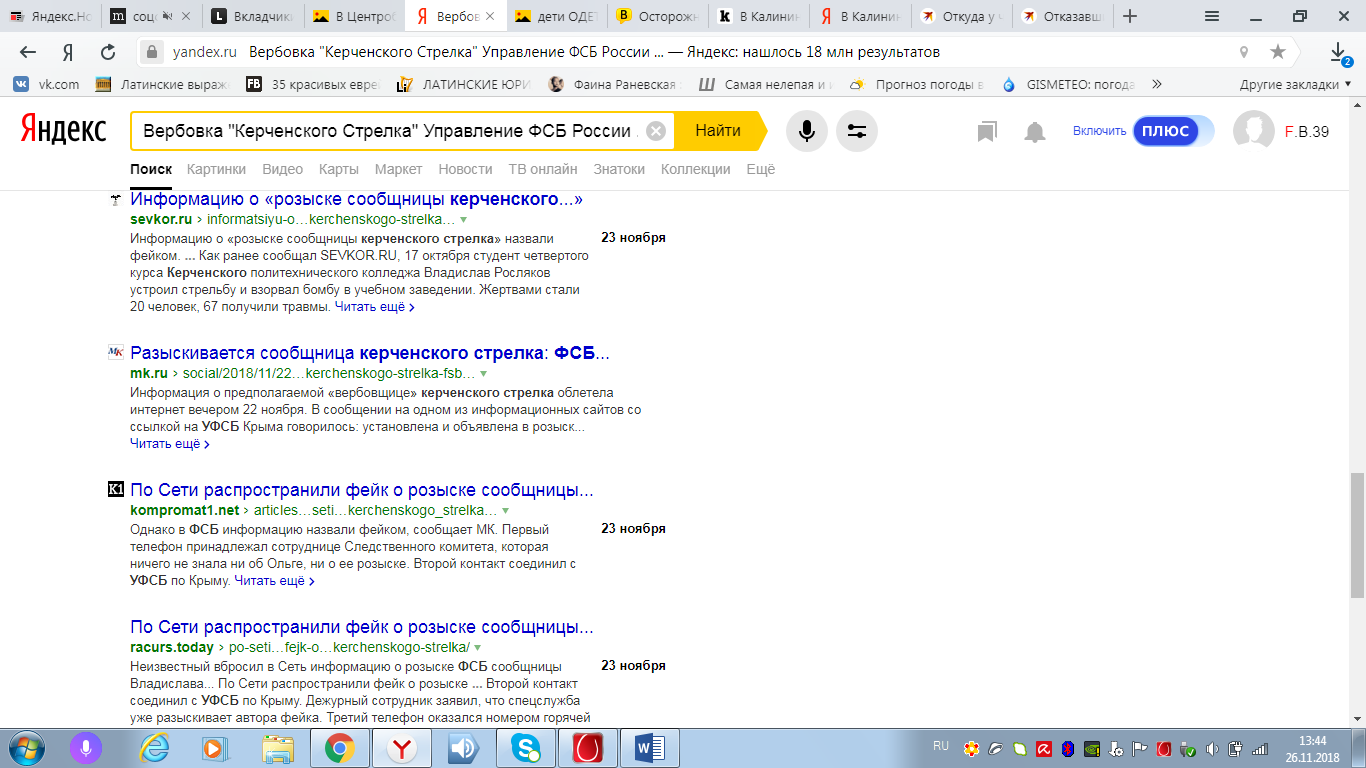The width and height of the screenshot is (1366, 768).
Task: Bookmark page with the star icon
Action: click(x=1278, y=52)
